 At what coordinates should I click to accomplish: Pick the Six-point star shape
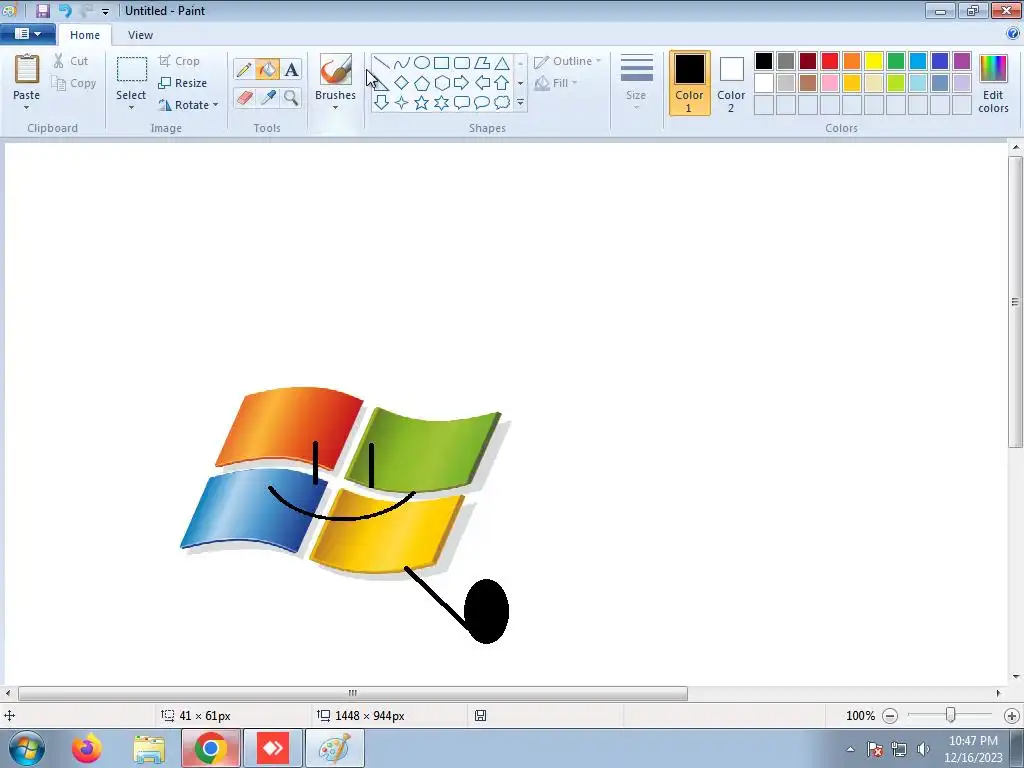click(441, 103)
